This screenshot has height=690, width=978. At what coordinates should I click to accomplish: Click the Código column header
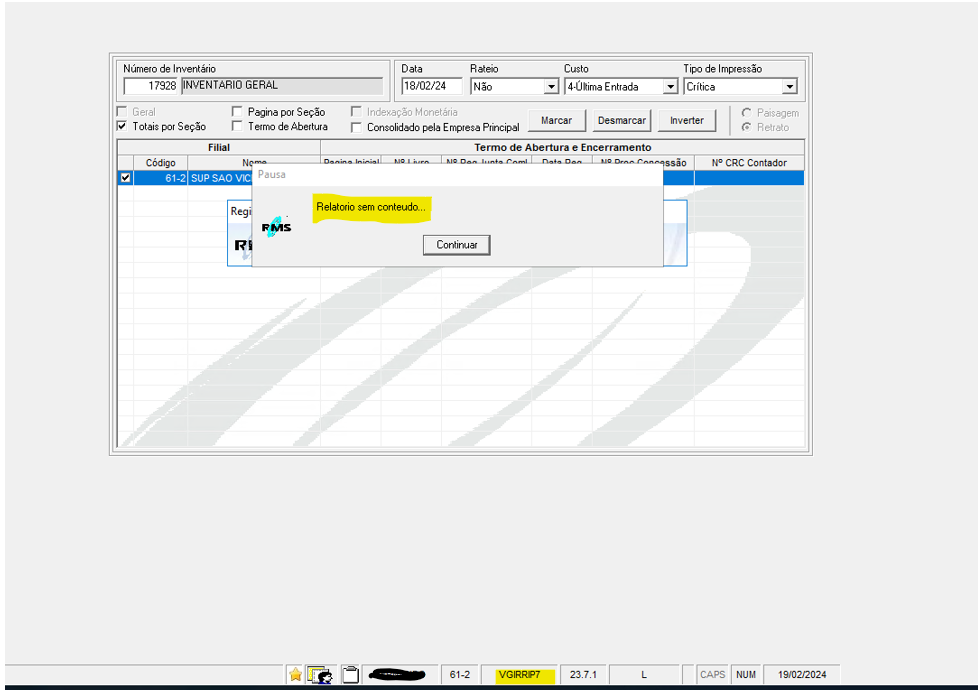coord(160,162)
